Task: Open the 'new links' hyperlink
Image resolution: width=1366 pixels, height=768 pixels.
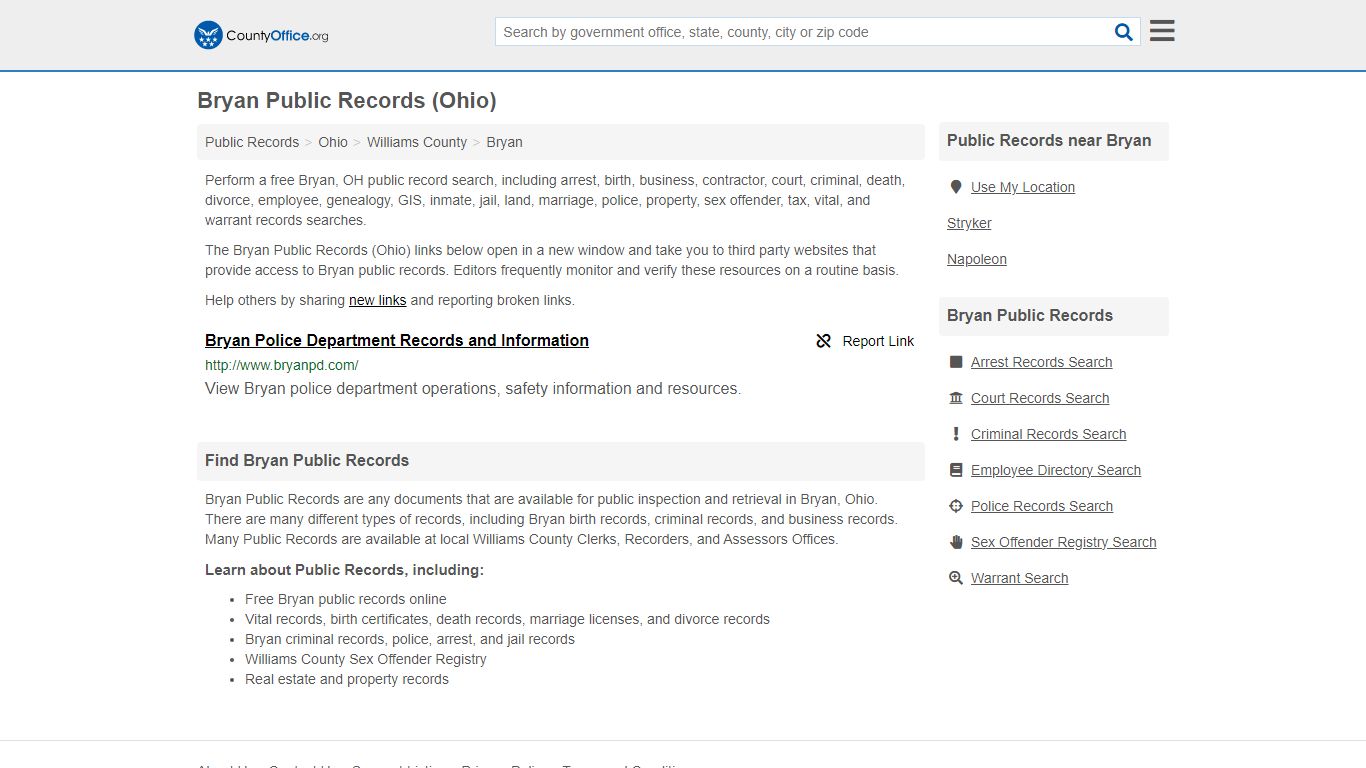Action: coord(377,300)
